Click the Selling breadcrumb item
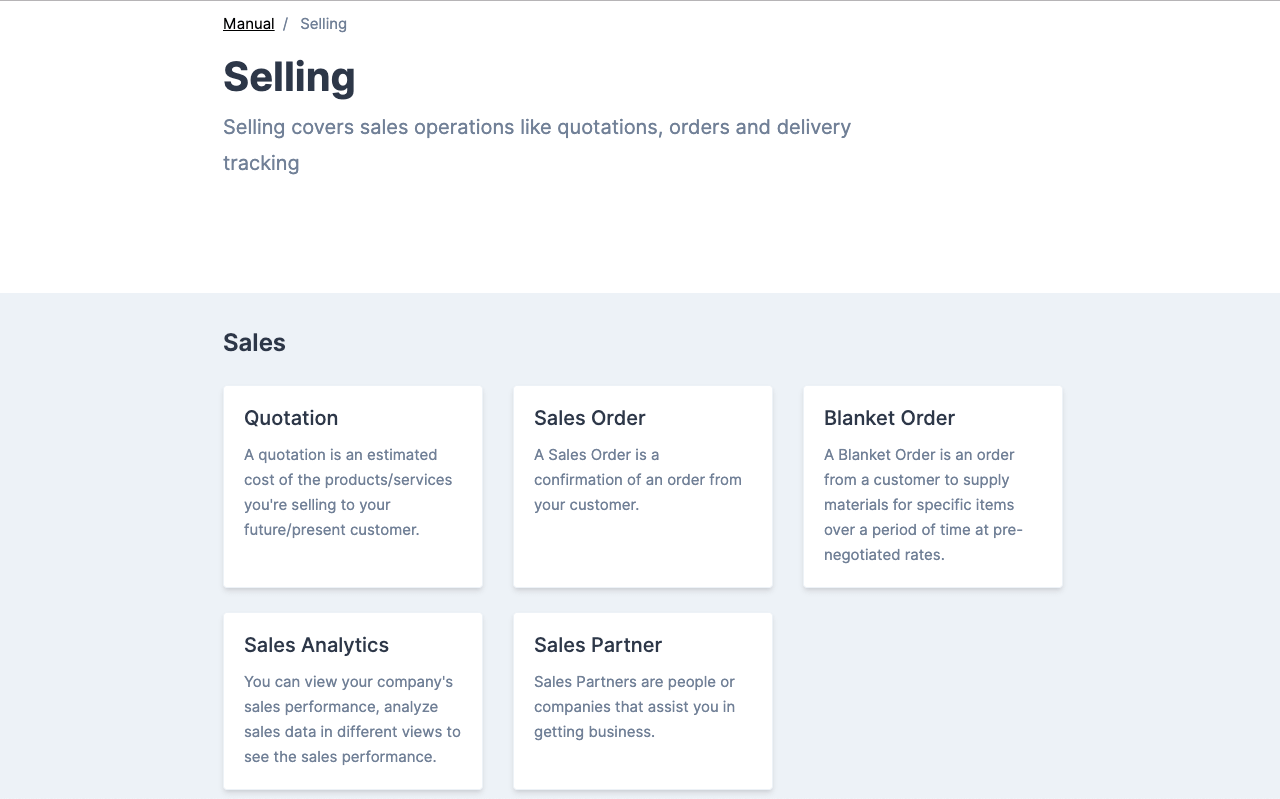1280x799 pixels. click(x=322, y=23)
